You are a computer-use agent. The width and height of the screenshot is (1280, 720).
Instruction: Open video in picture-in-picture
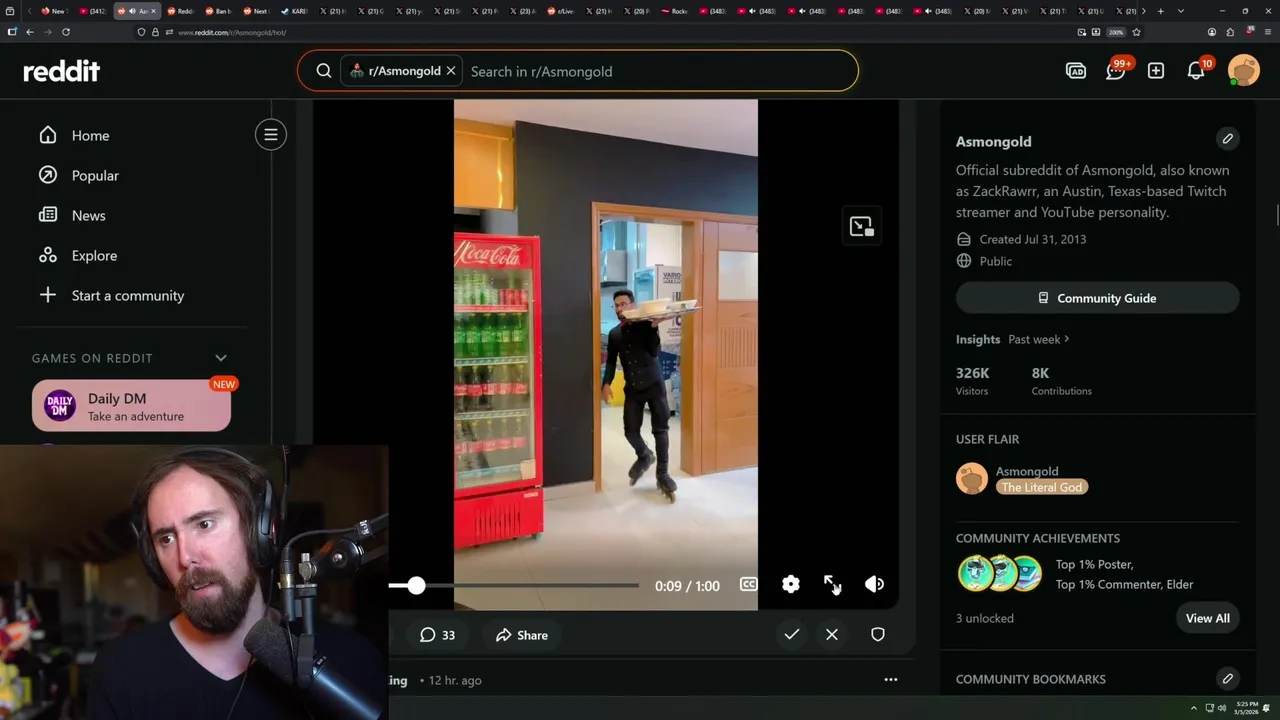pyautogui.click(x=861, y=227)
